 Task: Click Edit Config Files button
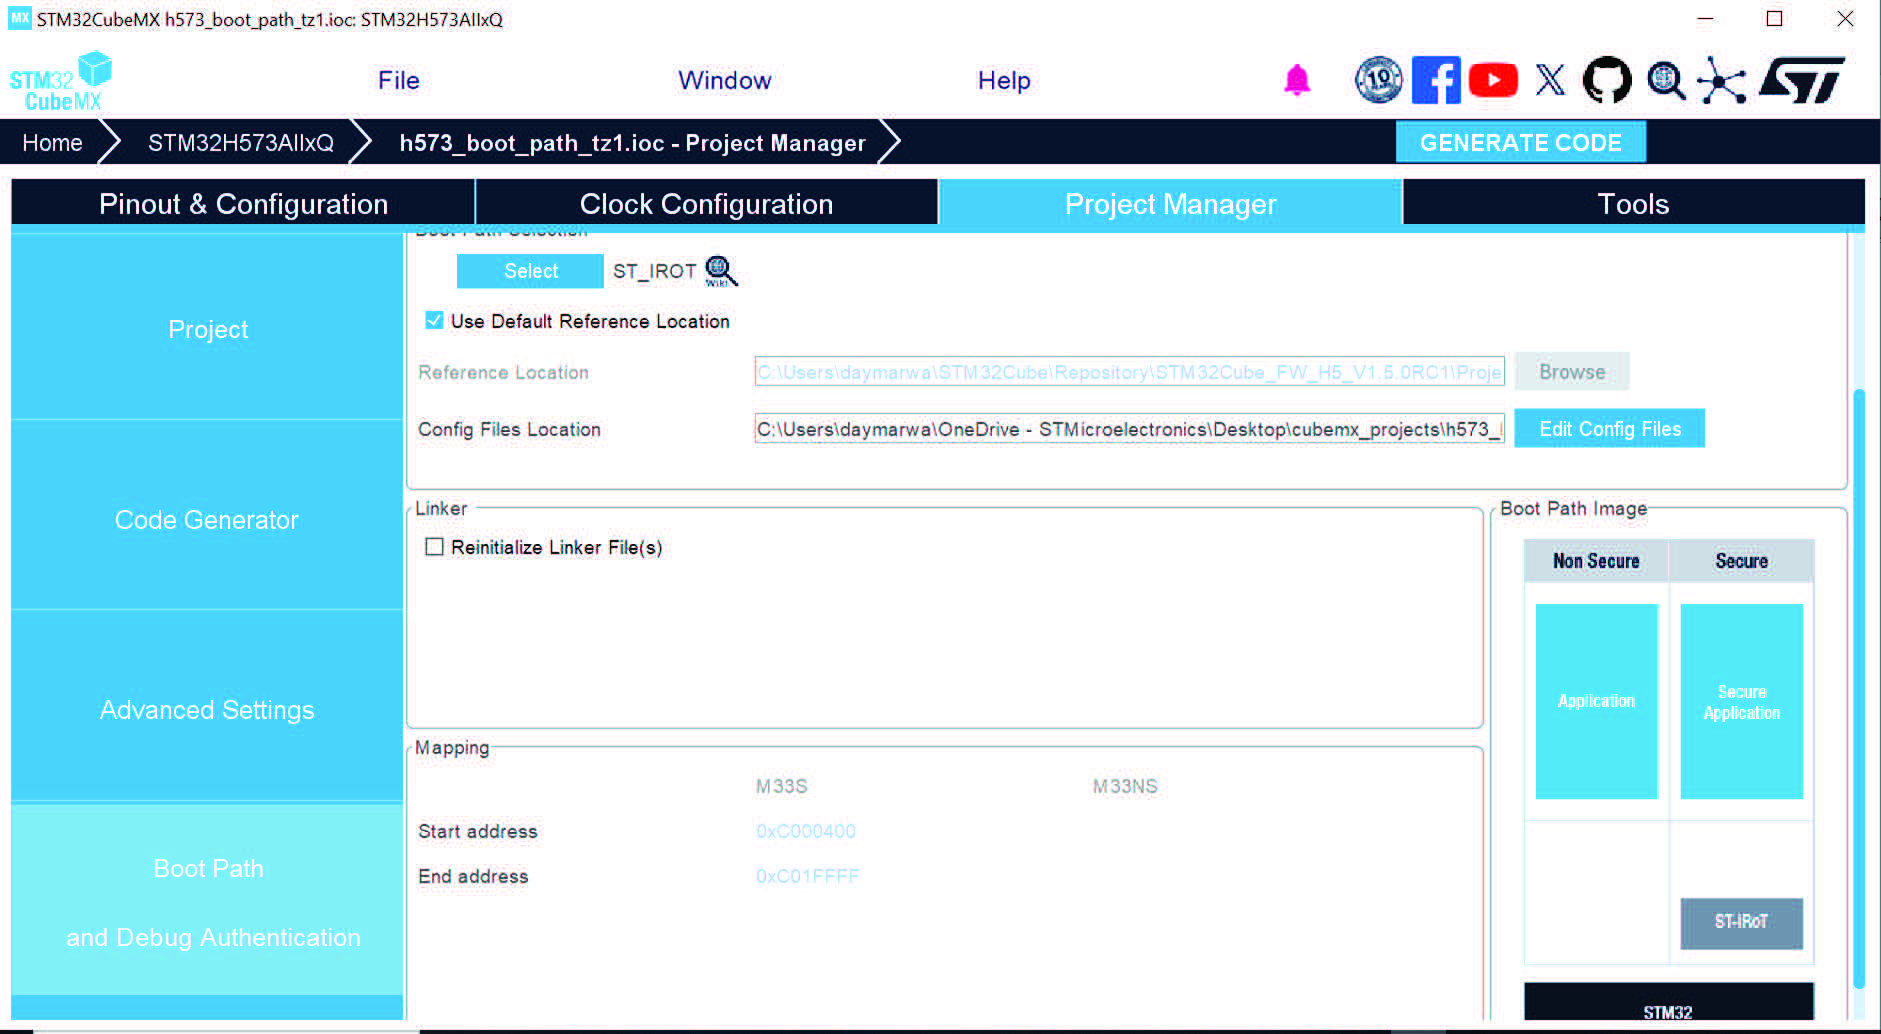point(1610,429)
